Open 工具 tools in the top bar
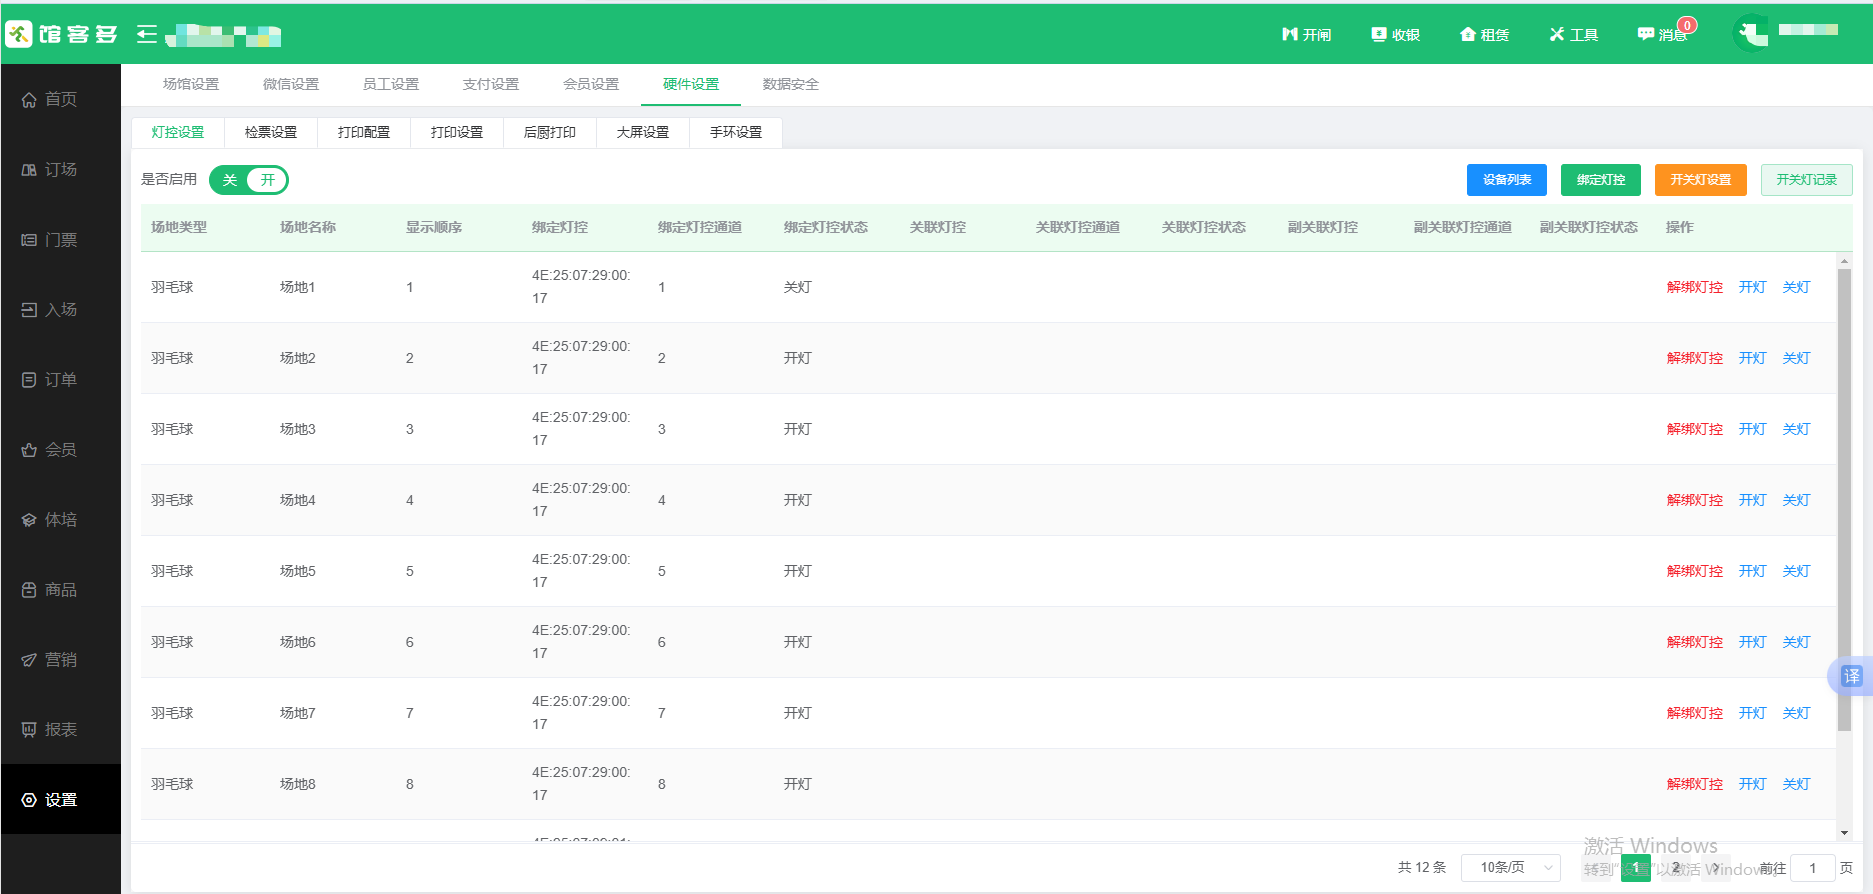This screenshot has height=894, width=1873. [x=1574, y=35]
